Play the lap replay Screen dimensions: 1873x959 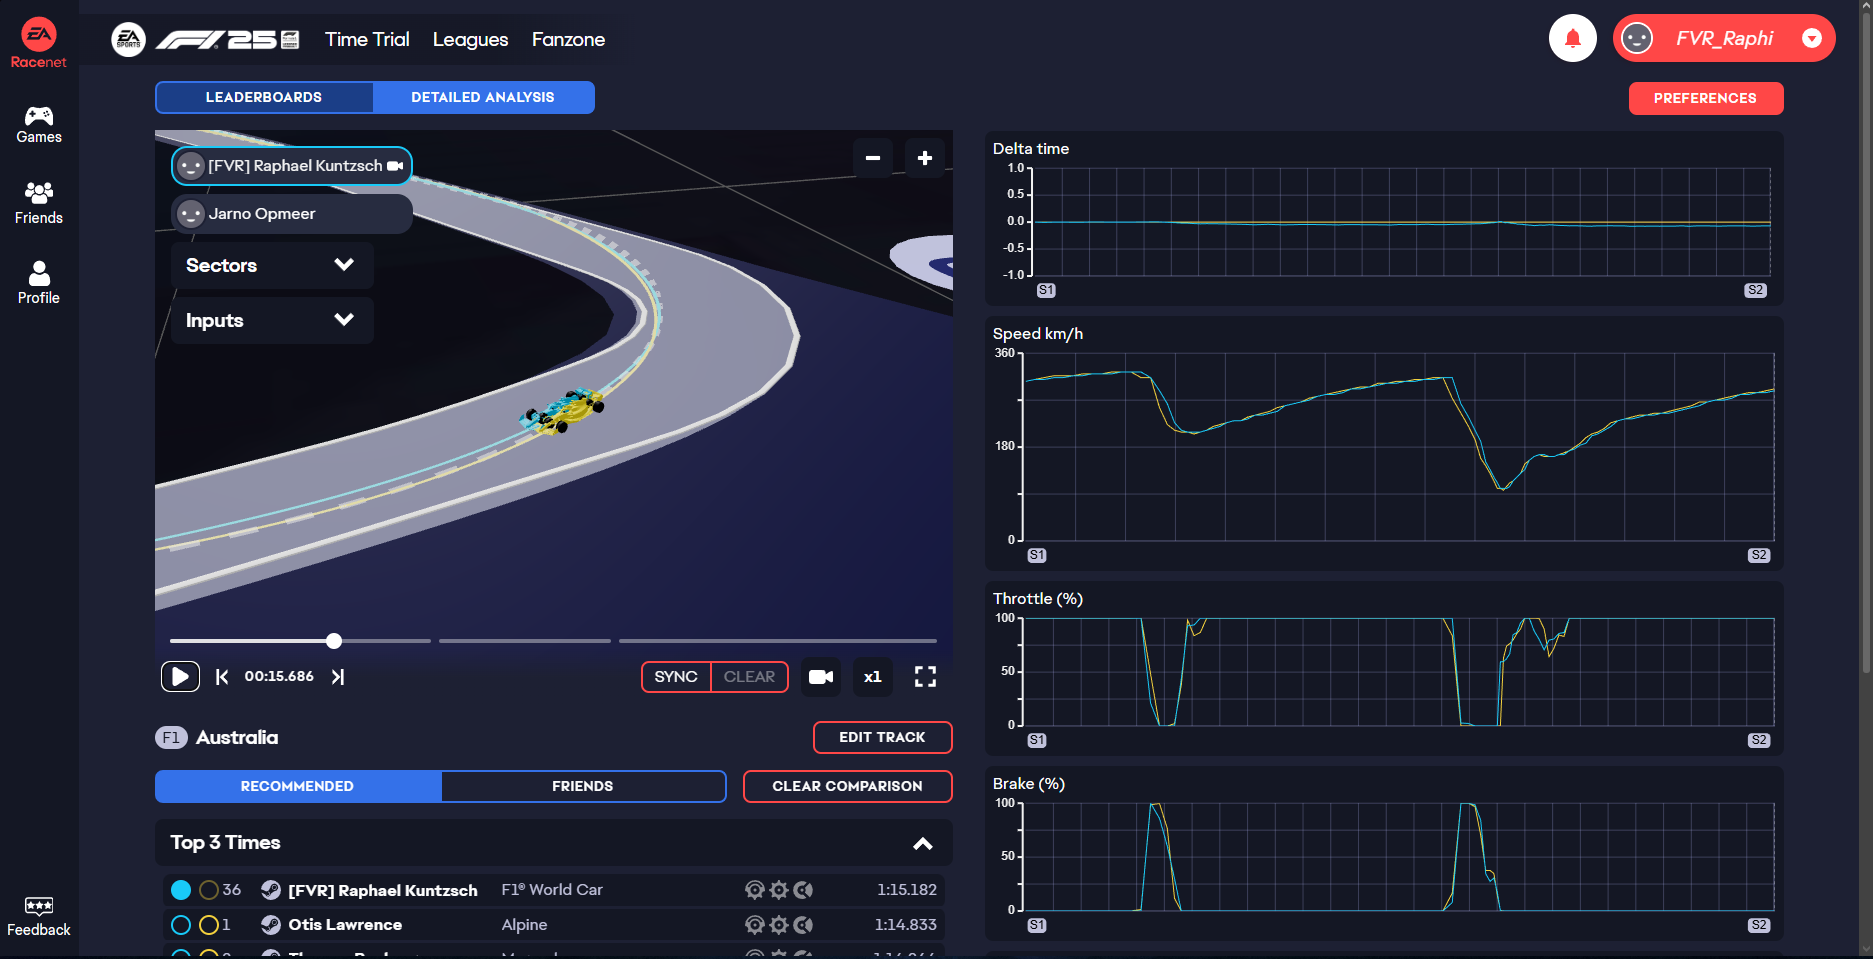180,677
